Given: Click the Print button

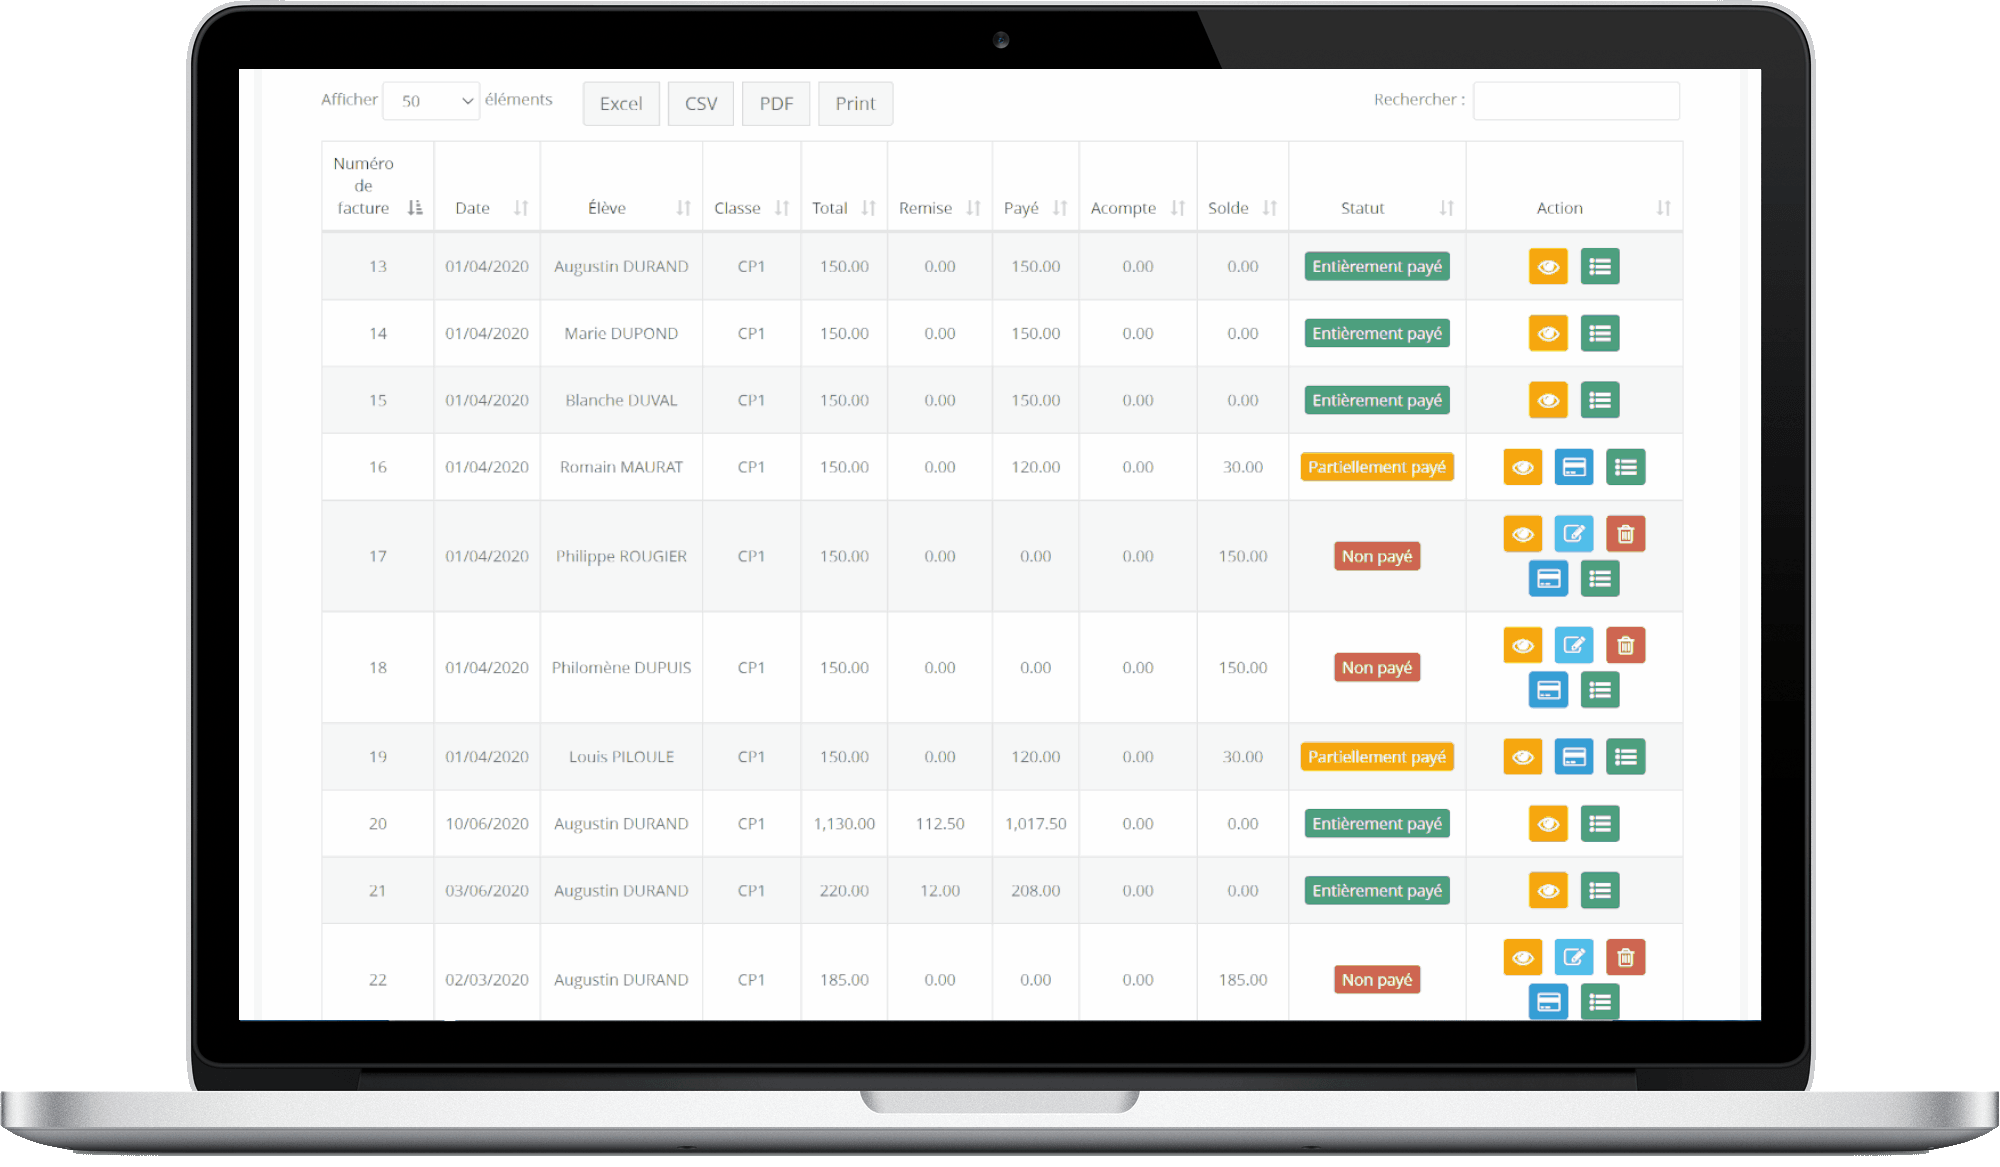Looking at the screenshot, I should [x=855, y=104].
